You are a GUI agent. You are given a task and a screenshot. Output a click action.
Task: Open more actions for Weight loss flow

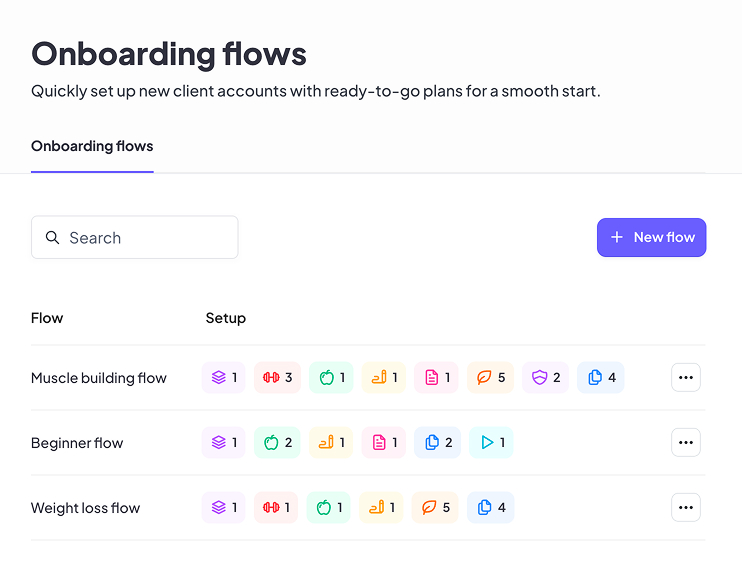coord(685,508)
